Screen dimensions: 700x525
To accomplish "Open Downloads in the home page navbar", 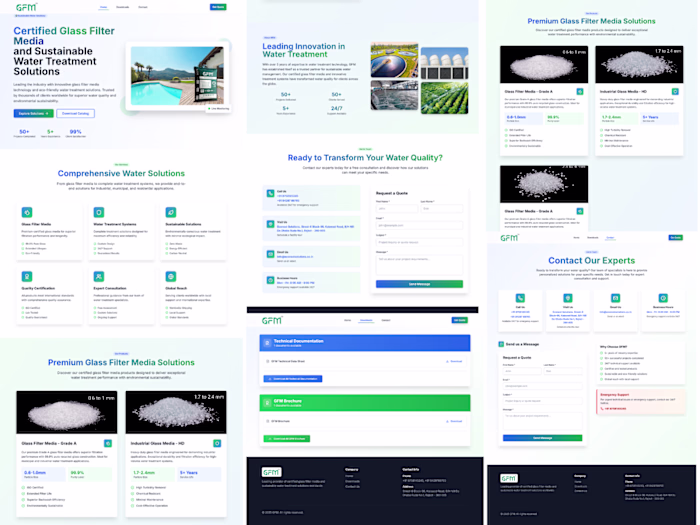I will [123, 7].
